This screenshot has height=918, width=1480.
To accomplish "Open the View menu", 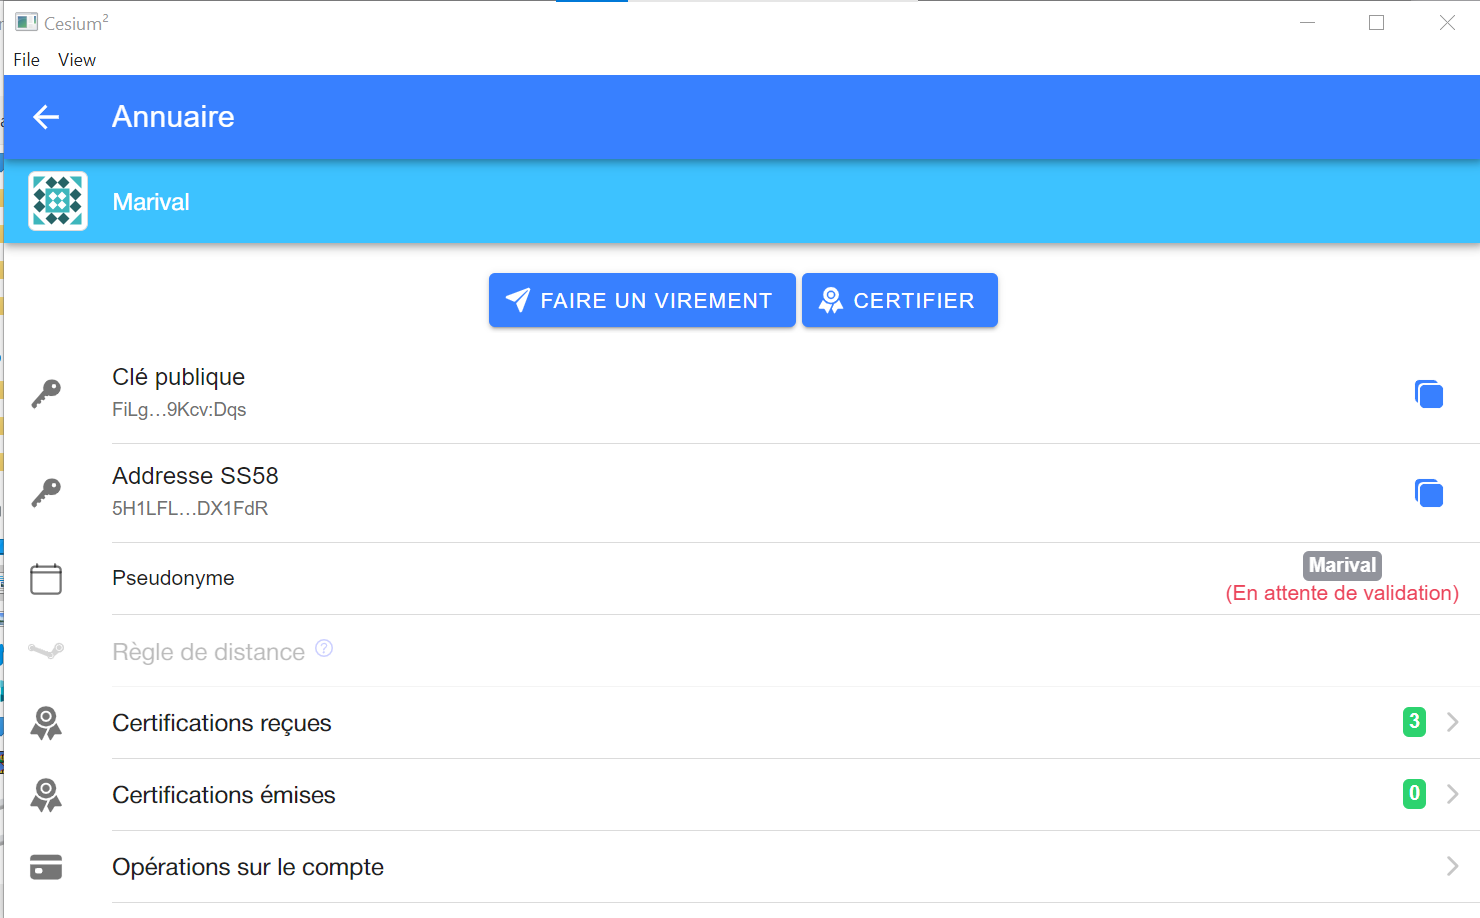I will (x=77, y=60).
